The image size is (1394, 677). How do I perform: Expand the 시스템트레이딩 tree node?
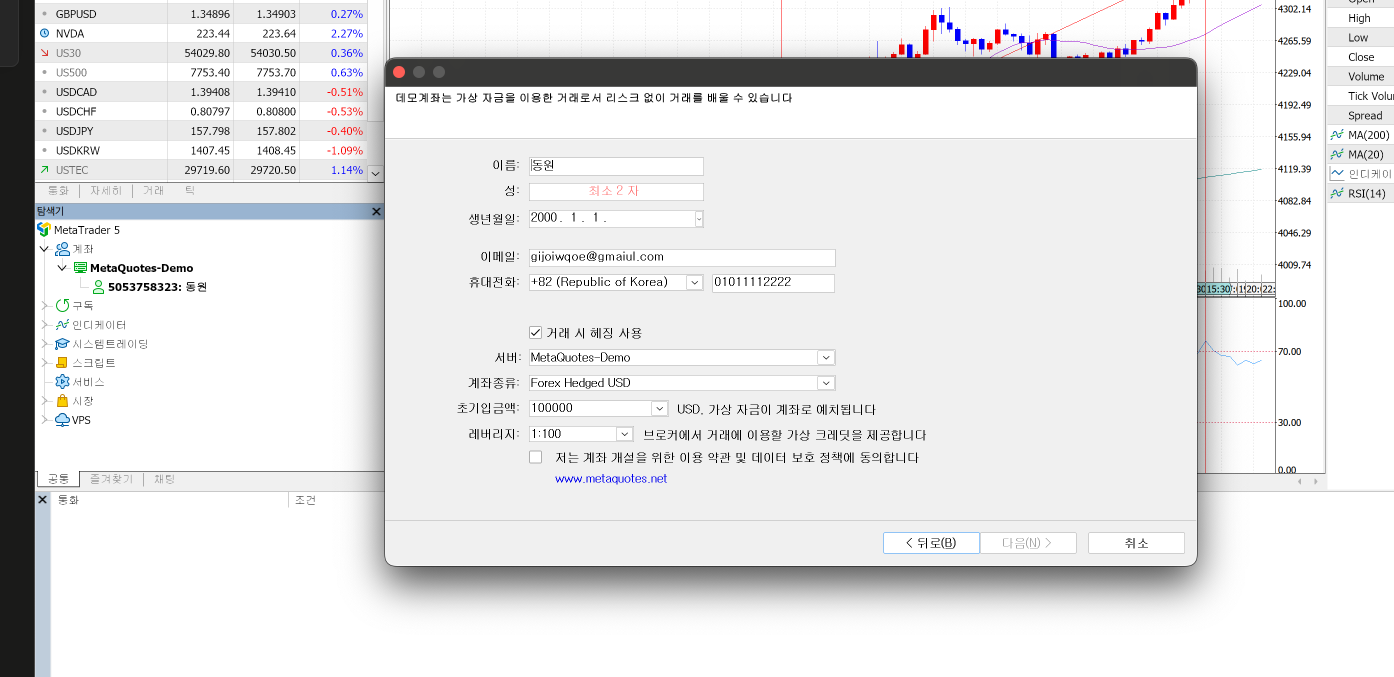(44, 344)
